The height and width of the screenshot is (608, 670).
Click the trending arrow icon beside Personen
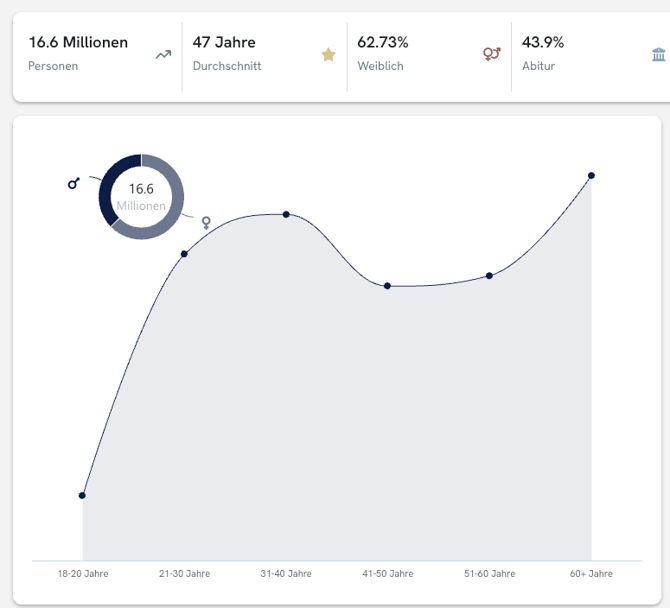(163, 55)
